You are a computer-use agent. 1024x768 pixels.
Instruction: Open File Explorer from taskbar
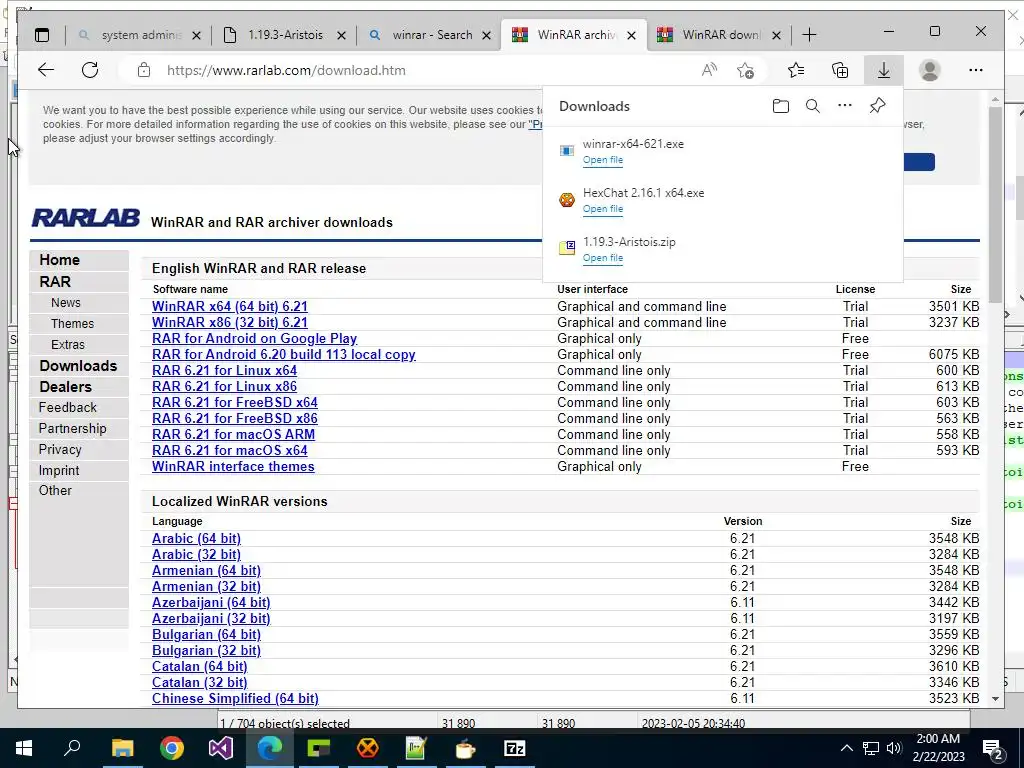(x=122, y=748)
